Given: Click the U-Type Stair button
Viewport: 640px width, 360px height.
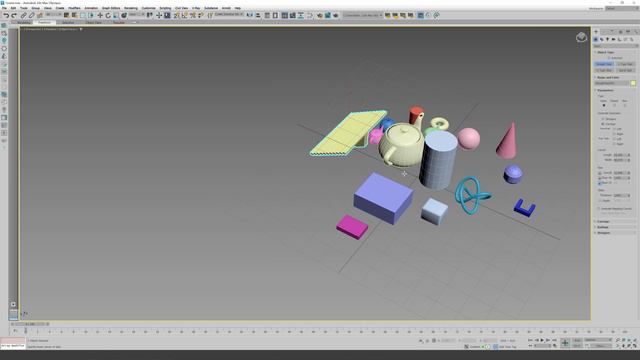Looking at the screenshot, I should (x=604, y=70).
